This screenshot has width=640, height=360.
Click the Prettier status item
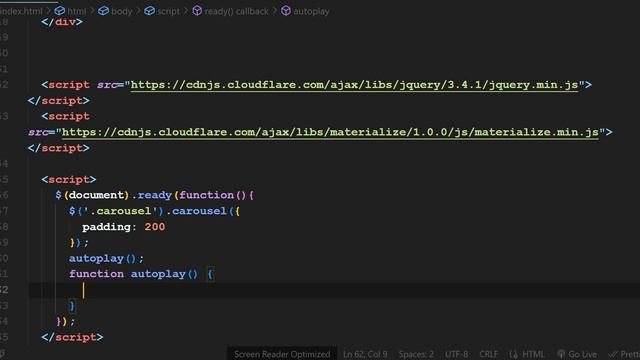click(x=623, y=354)
